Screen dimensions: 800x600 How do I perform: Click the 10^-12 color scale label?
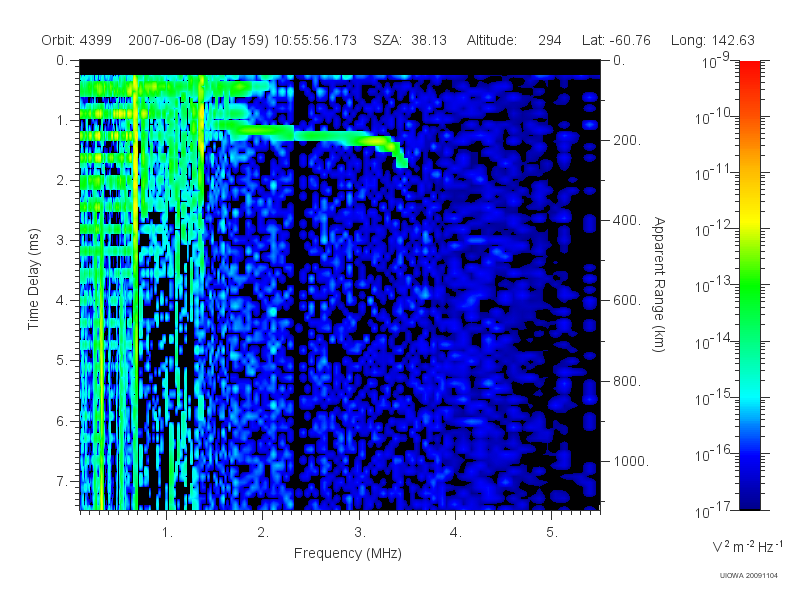(712, 229)
